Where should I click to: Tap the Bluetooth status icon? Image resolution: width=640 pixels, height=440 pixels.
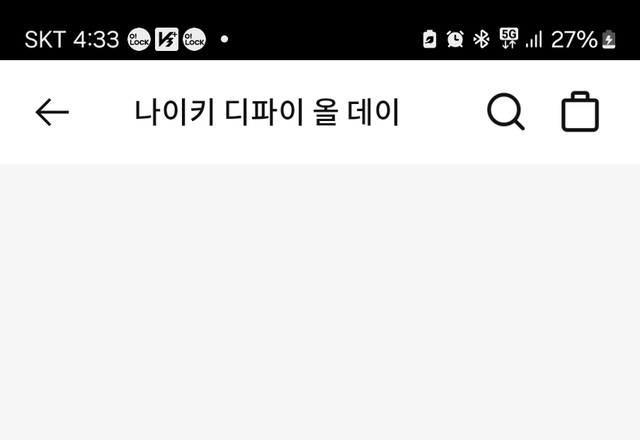(481, 39)
